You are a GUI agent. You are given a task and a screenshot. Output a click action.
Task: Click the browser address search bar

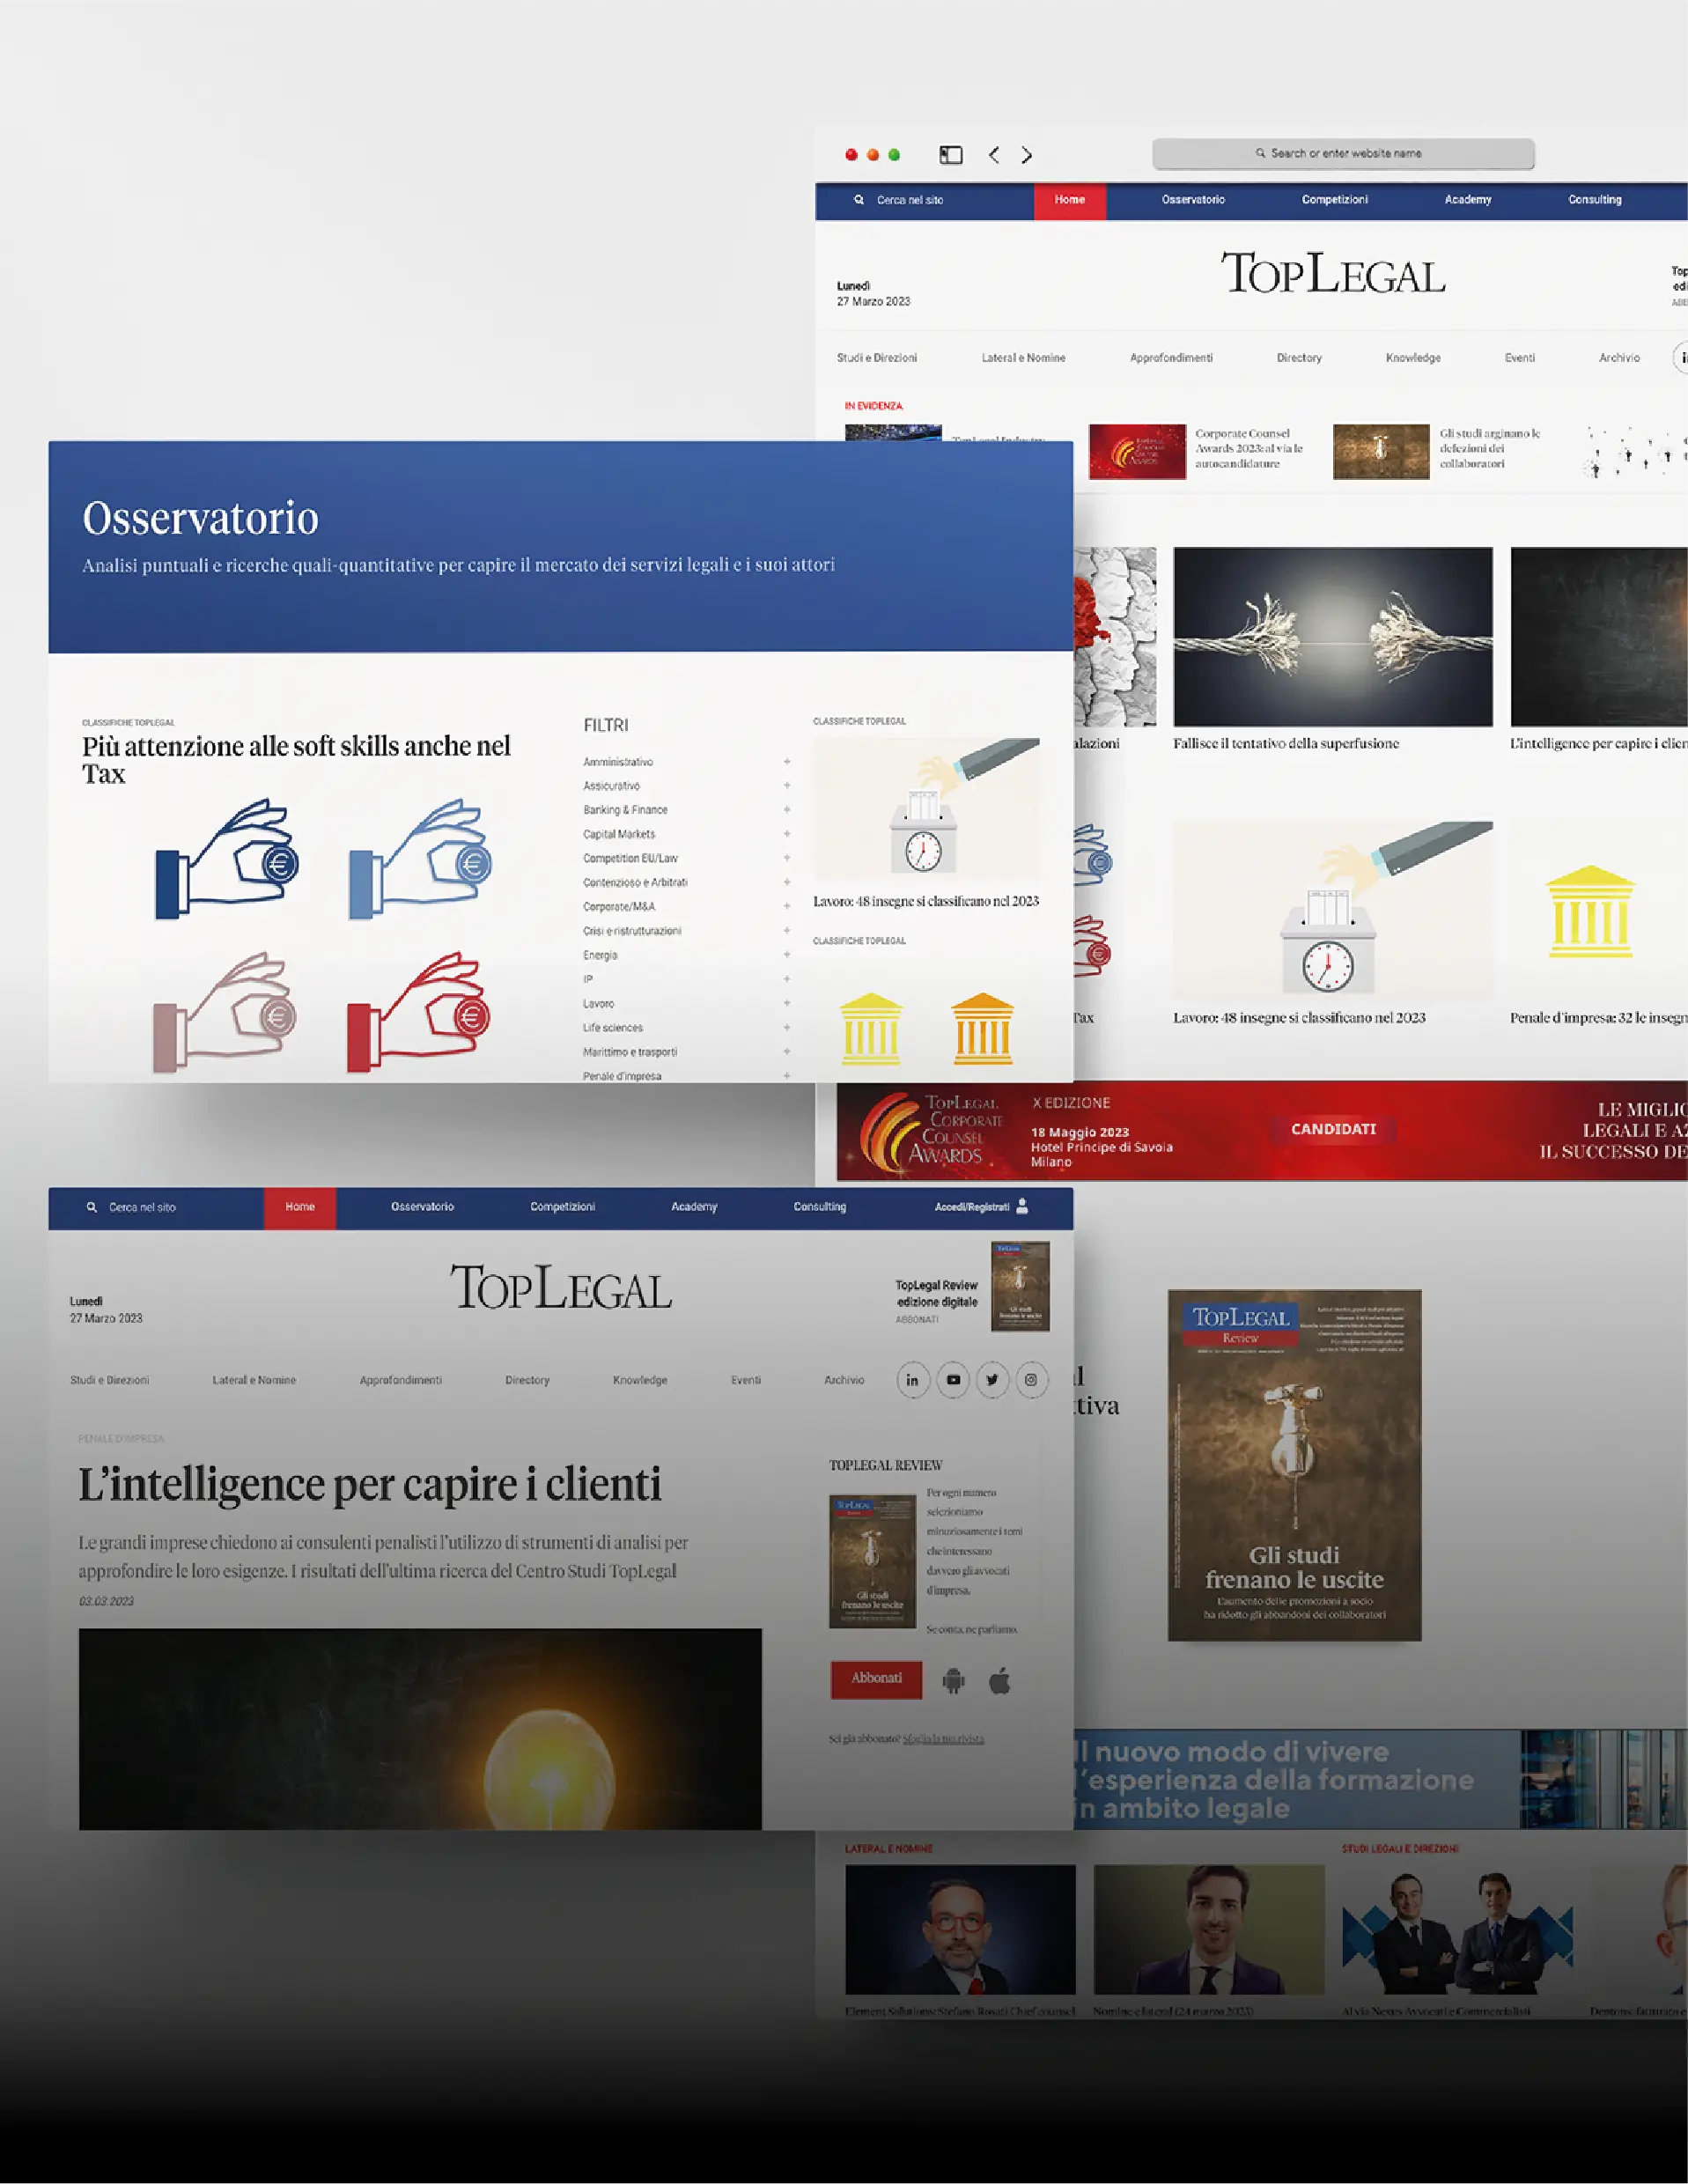coord(1343,154)
